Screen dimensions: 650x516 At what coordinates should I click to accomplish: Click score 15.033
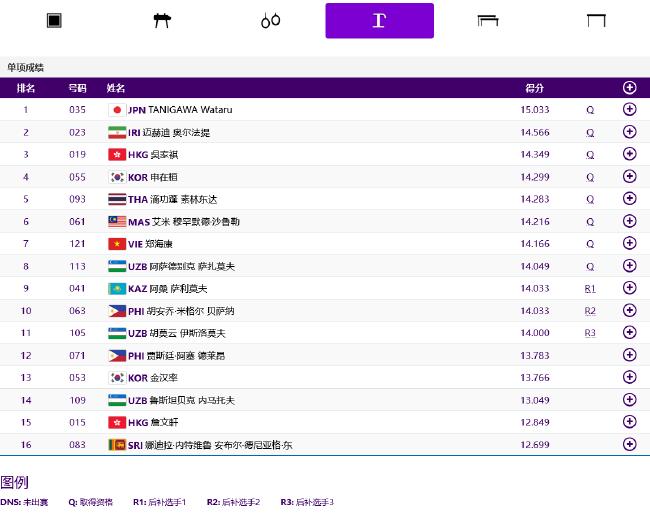tap(535, 110)
